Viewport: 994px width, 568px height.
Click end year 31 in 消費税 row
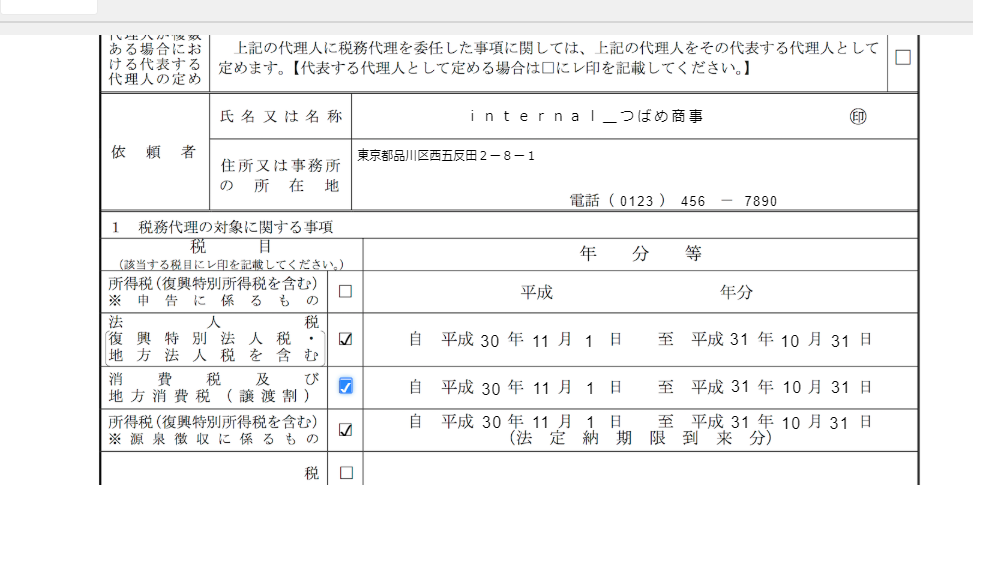[740, 387]
